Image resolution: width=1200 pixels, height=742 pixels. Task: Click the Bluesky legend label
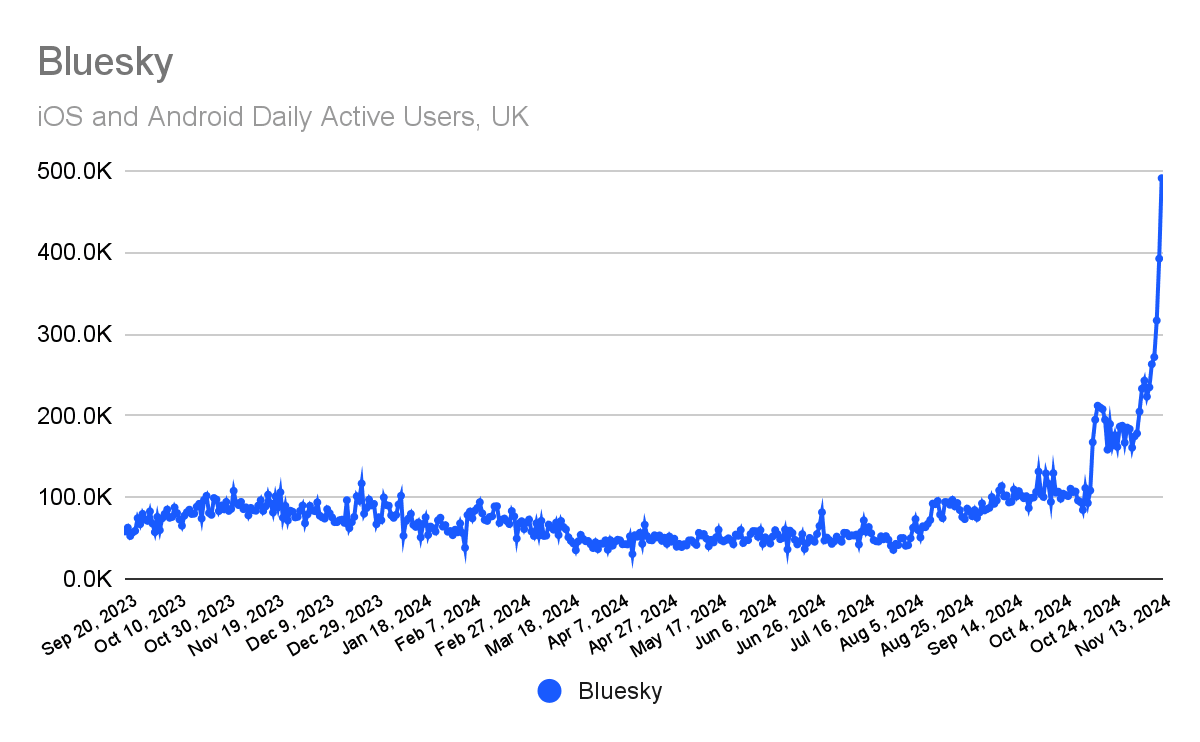620,691
